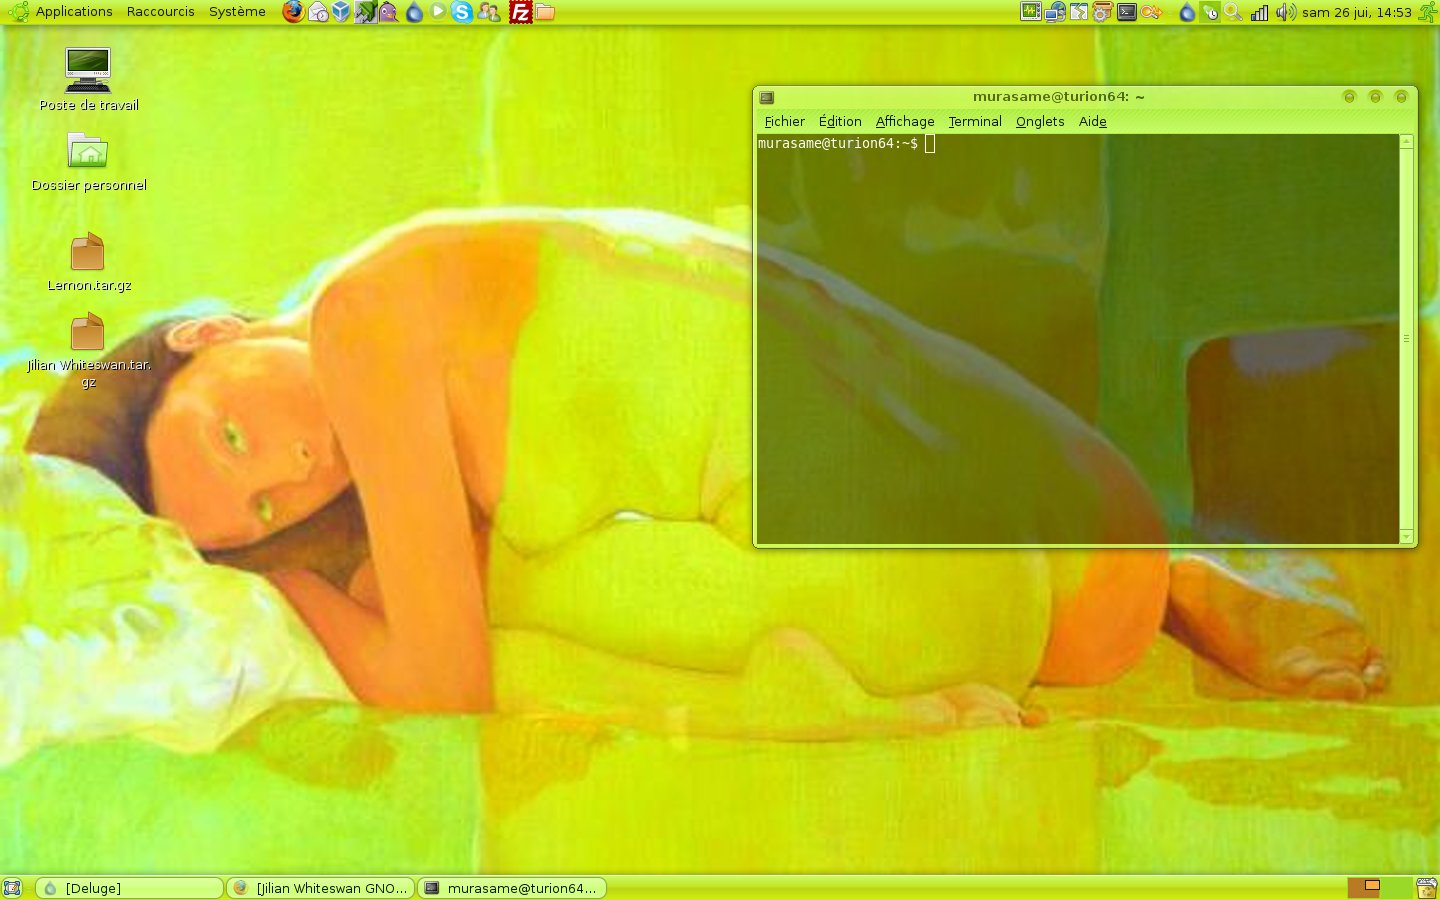1440x900 pixels.
Task: Click the network globe computers icon
Action: (x=1055, y=12)
